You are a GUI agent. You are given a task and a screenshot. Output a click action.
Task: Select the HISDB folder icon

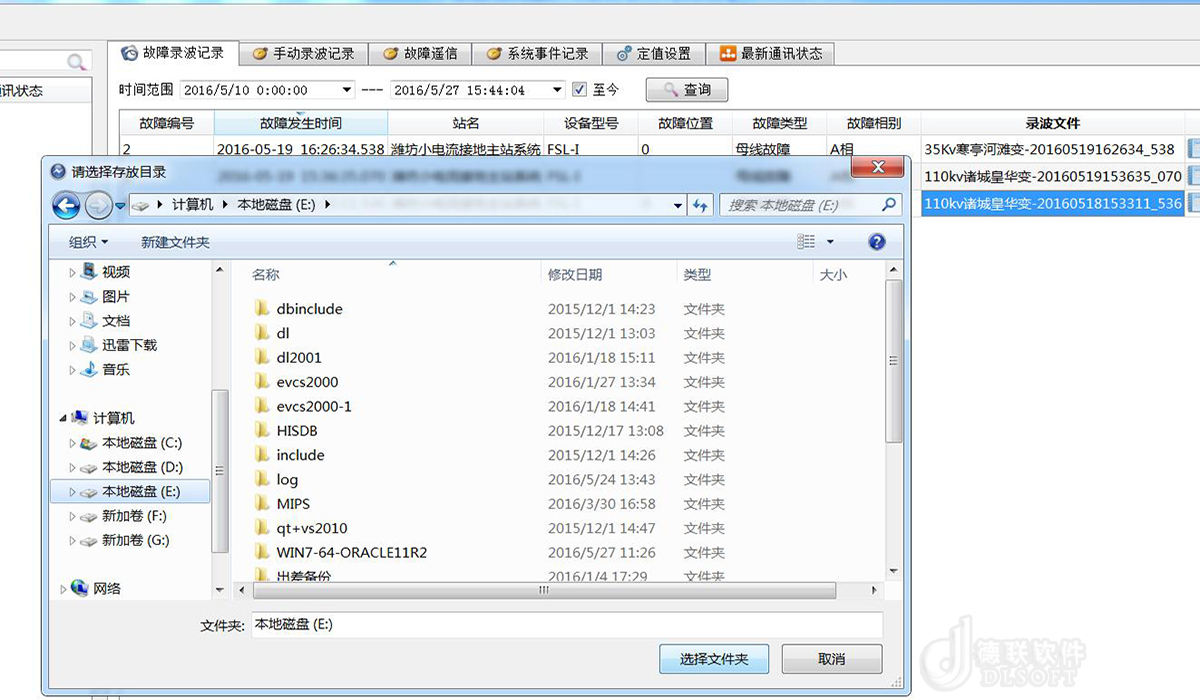coord(262,431)
